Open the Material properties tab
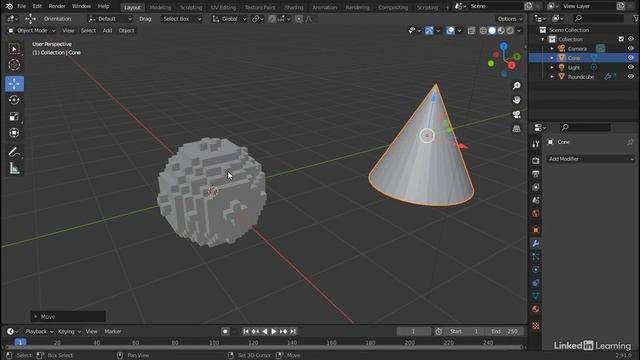 click(x=536, y=309)
